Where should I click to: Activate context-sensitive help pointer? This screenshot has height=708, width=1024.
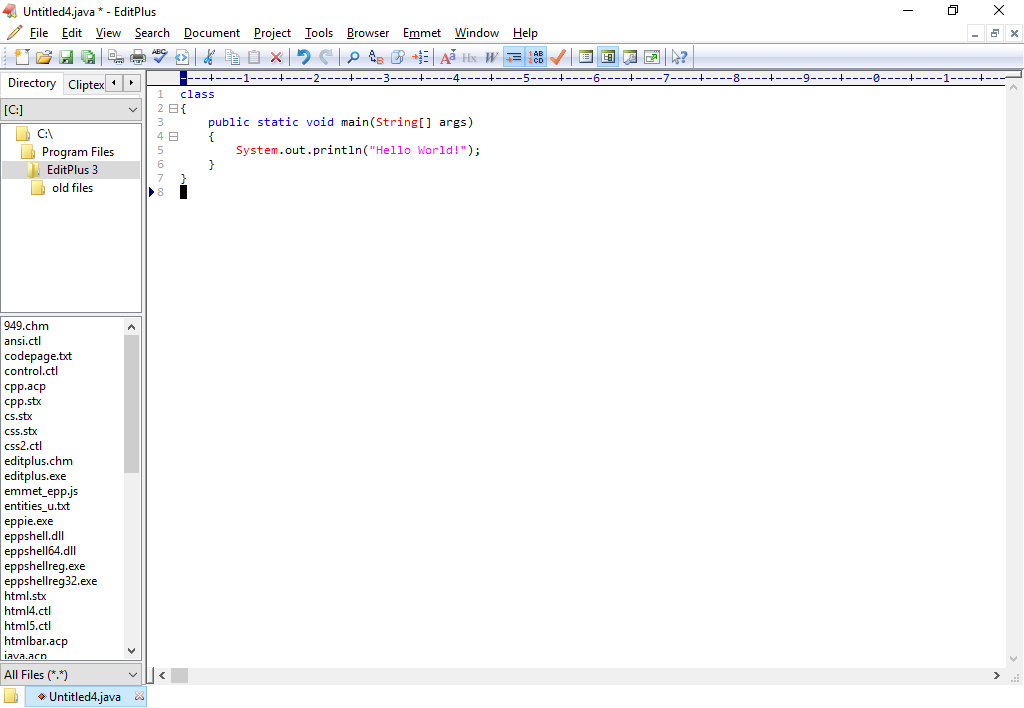[679, 57]
